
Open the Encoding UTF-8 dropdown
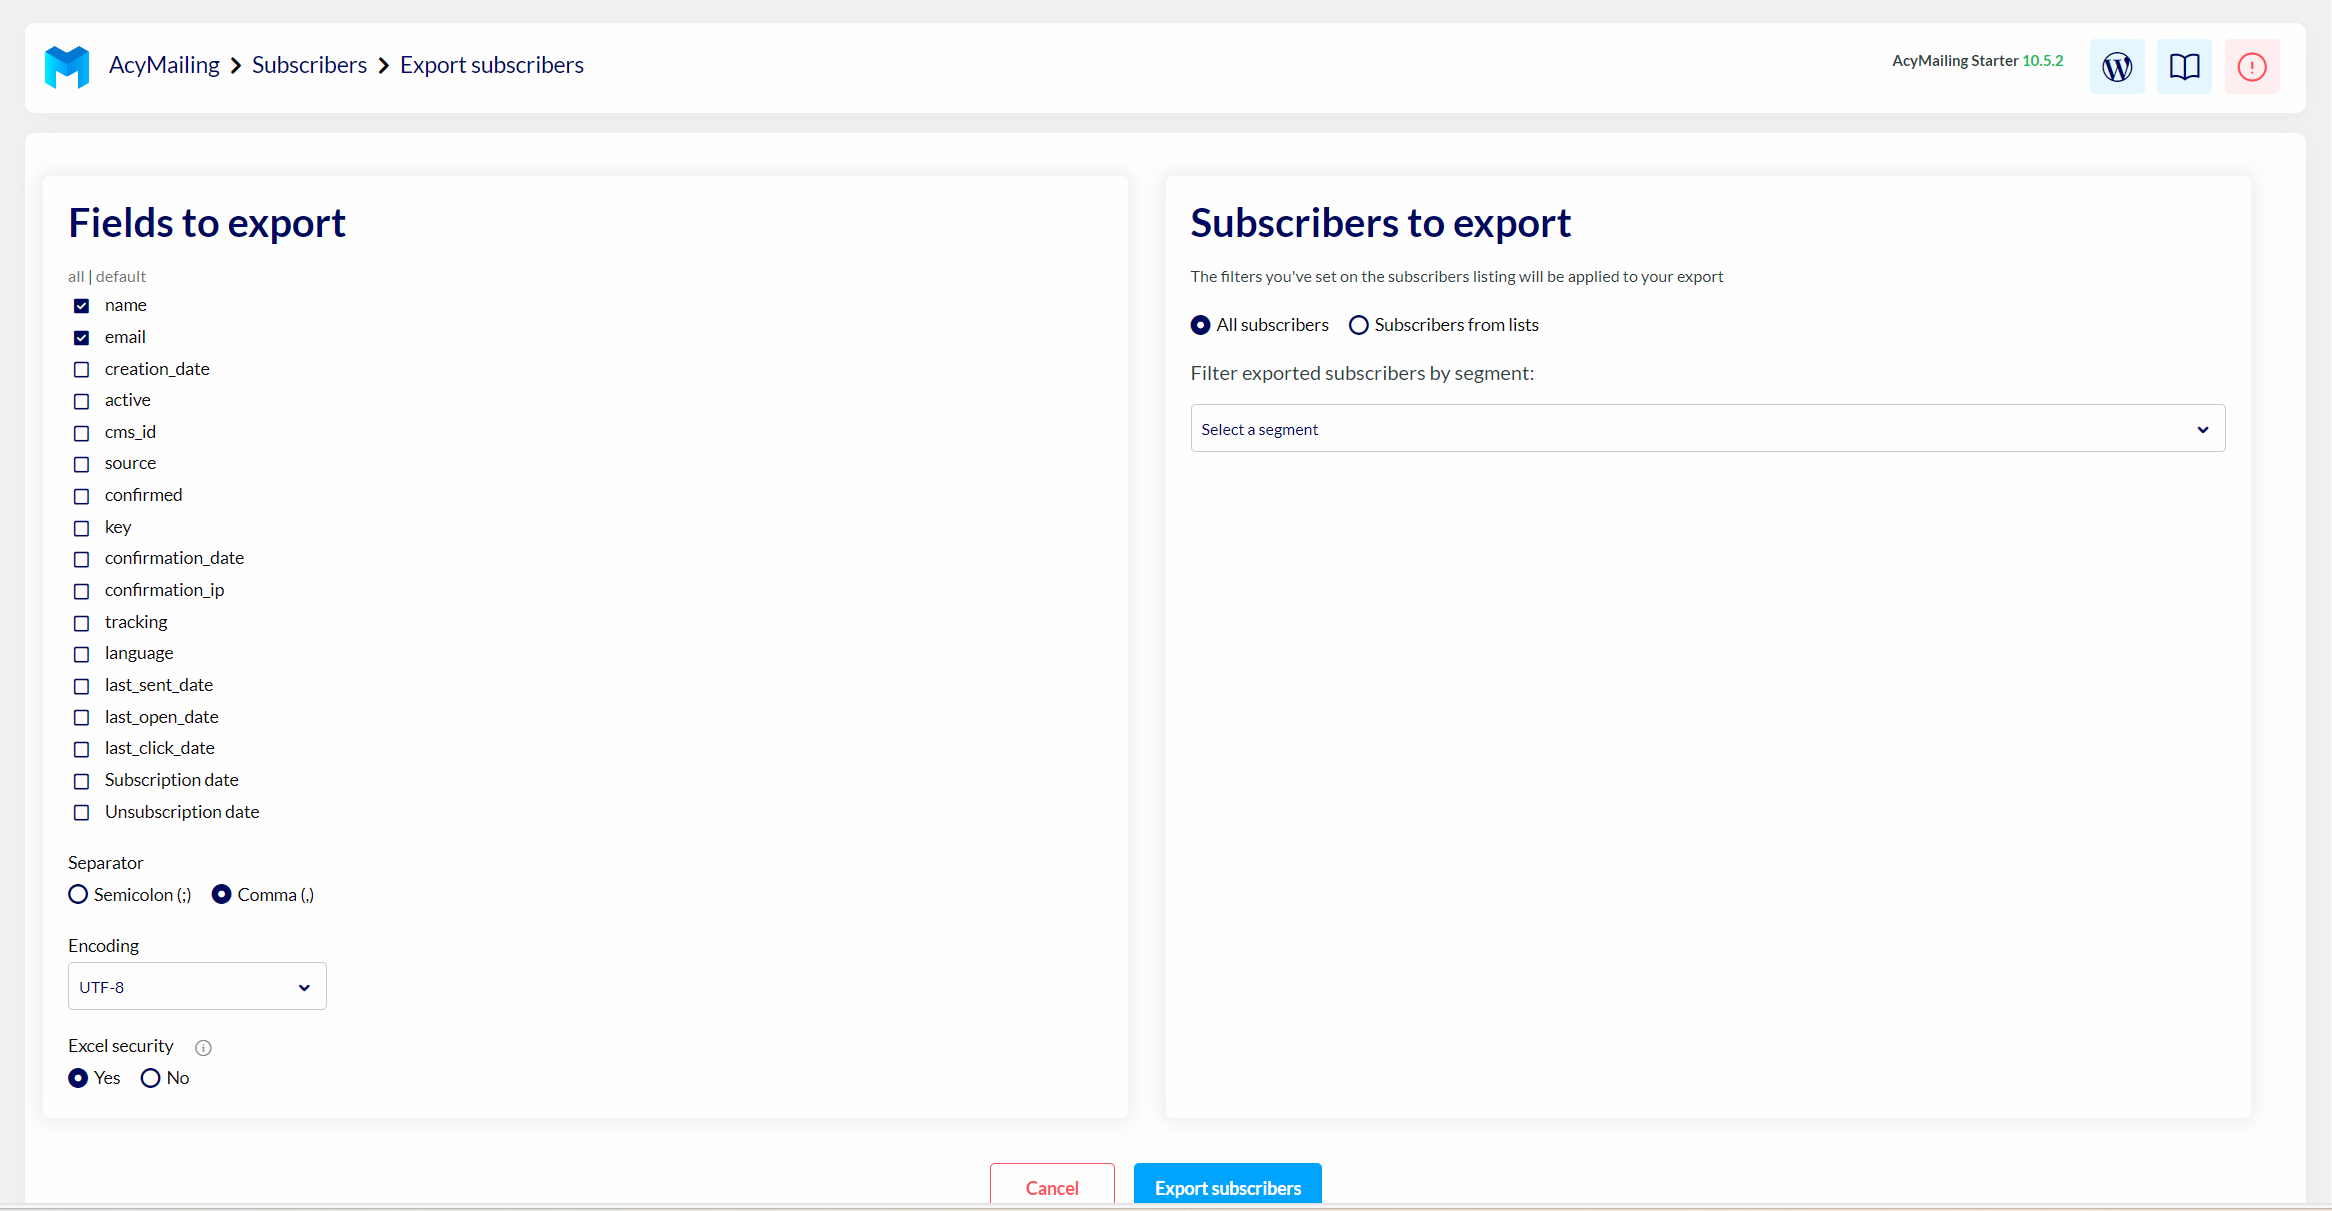197,987
